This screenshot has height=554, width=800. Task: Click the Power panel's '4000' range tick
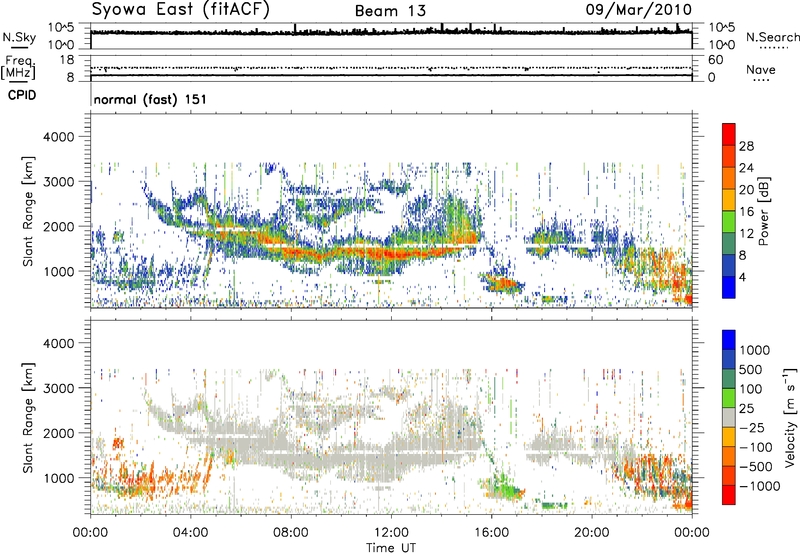point(58,137)
